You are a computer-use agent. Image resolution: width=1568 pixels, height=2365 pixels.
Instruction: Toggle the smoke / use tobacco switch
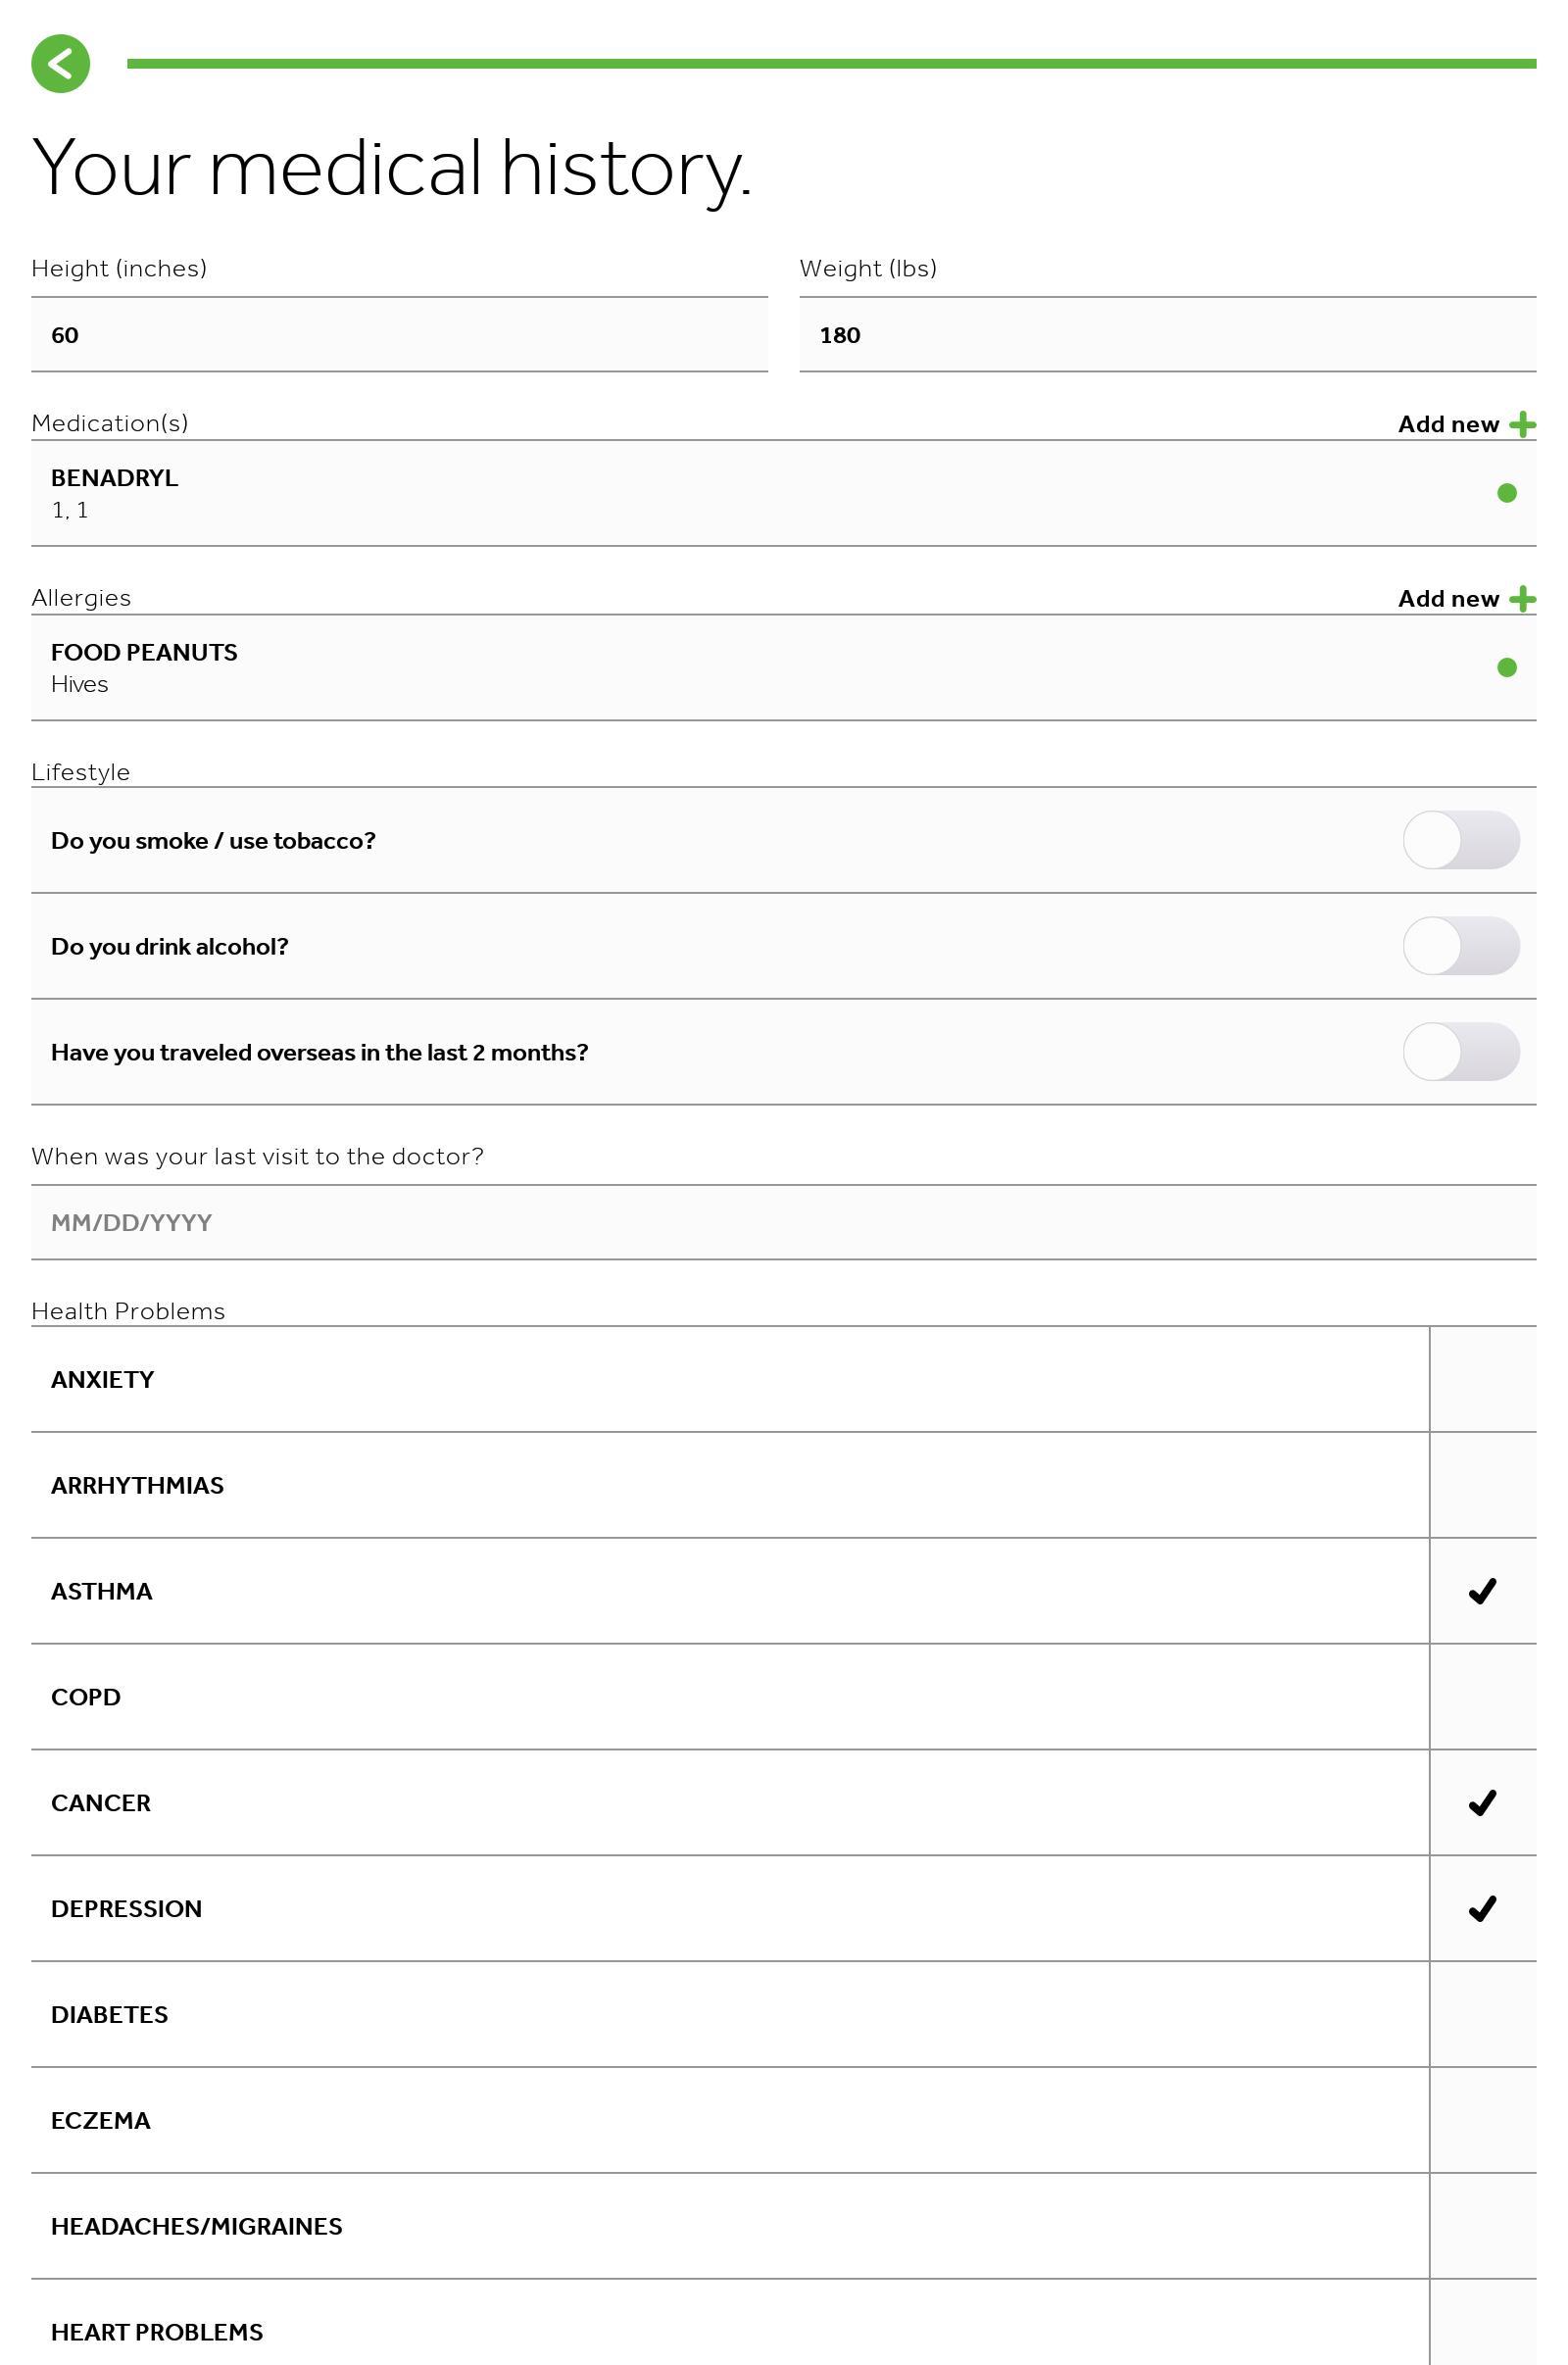(x=1460, y=840)
